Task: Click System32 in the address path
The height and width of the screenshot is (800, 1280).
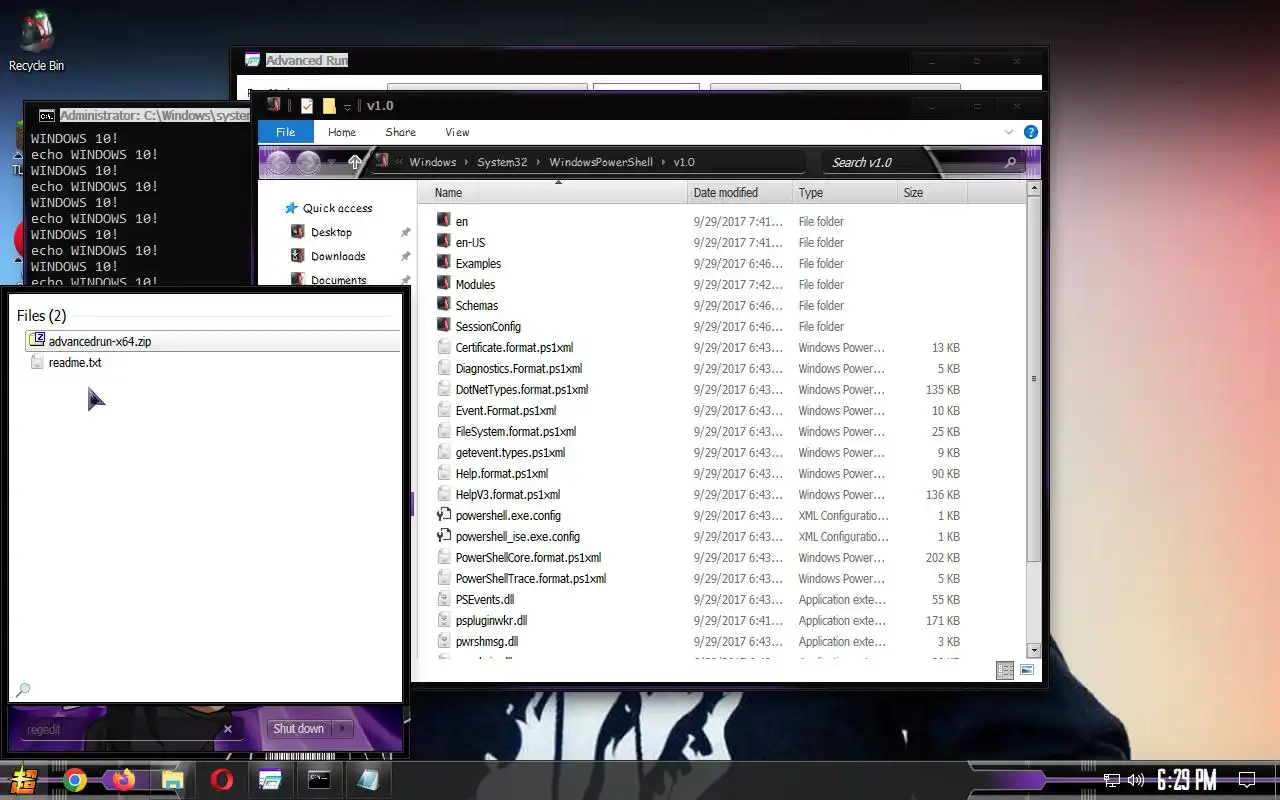Action: 502,162
